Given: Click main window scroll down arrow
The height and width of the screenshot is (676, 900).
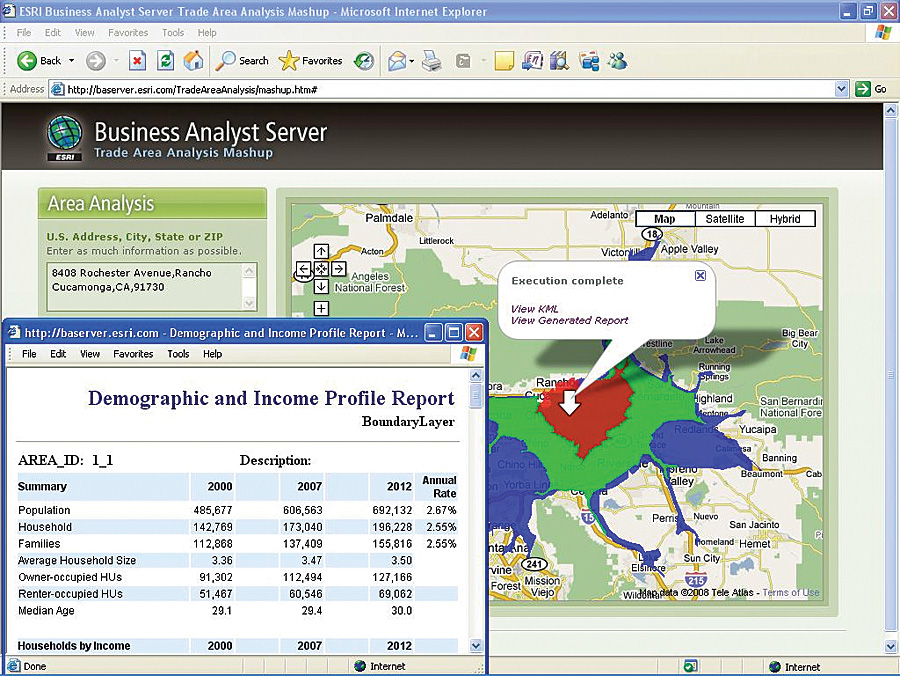Looking at the screenshot, I should click(890, 647).
